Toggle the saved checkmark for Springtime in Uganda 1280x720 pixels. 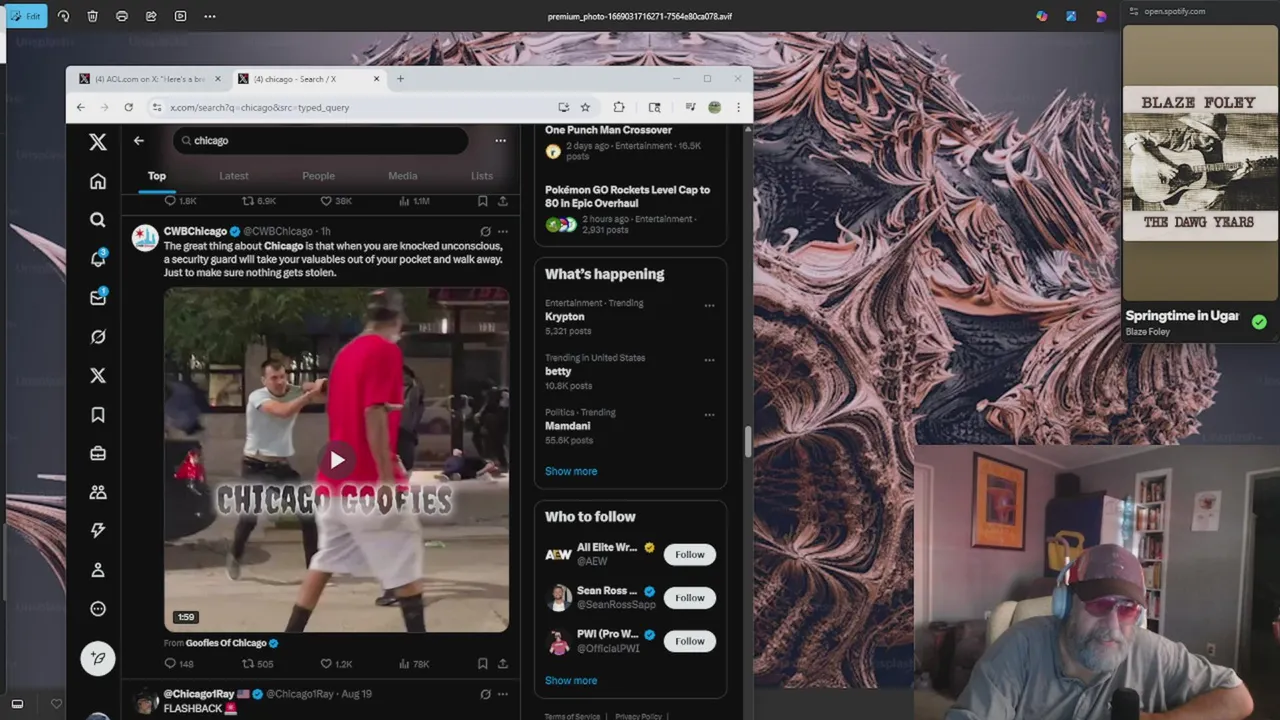pos(1259,322)
